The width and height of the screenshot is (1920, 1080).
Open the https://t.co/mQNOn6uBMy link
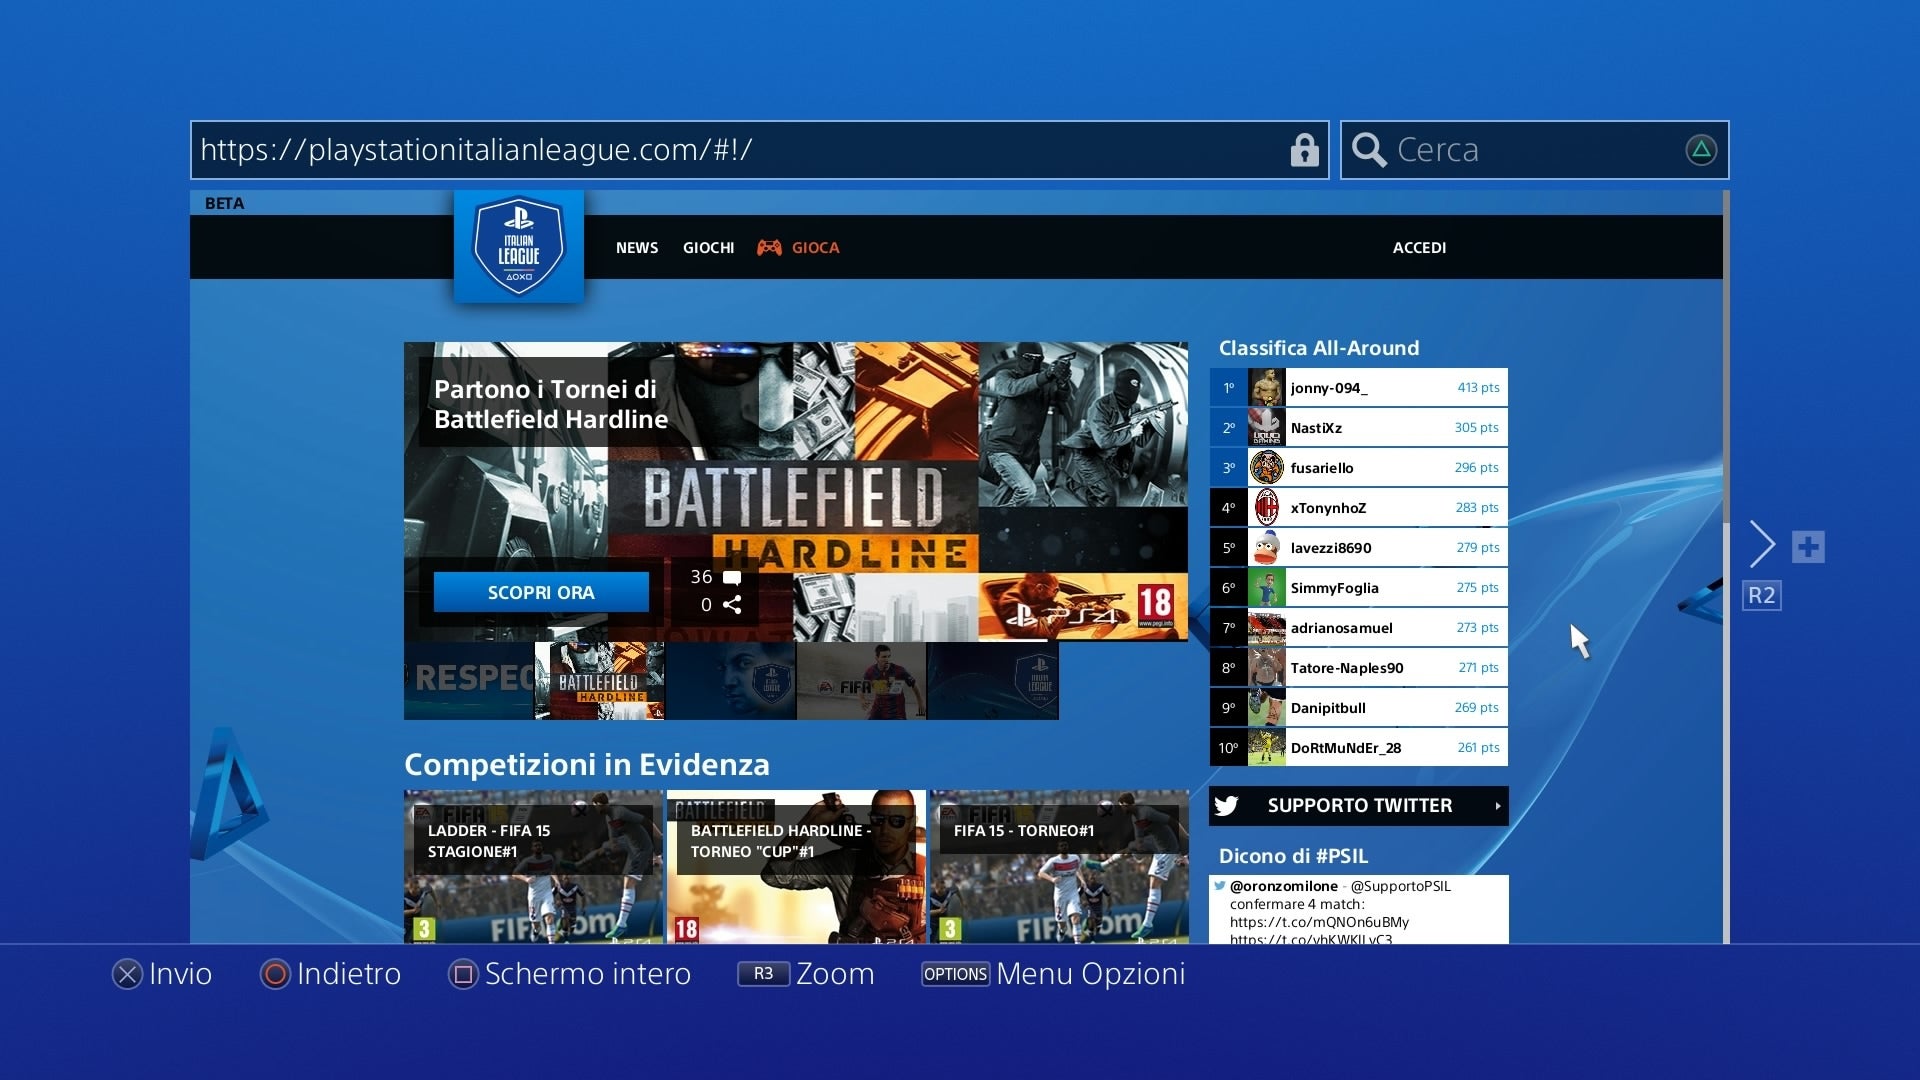pos(1319,922)
